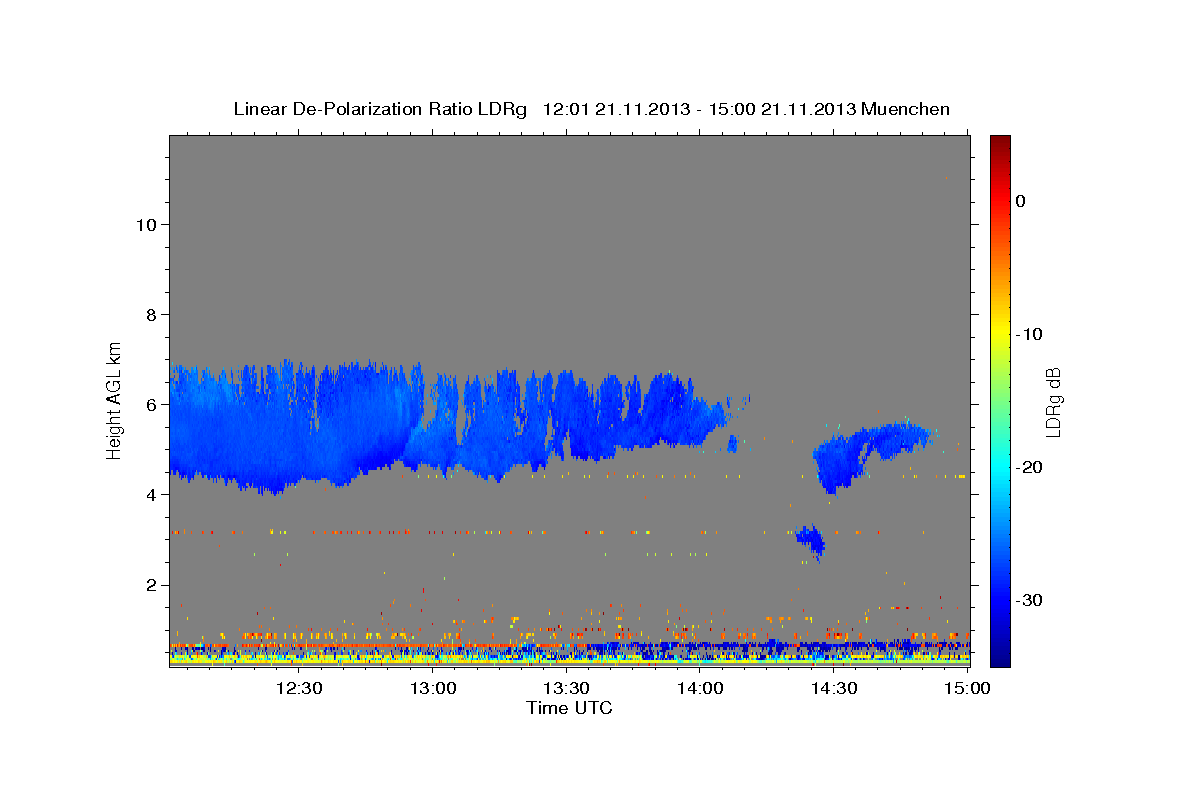Click the 'Height AGL km' axis label
The width and height of the screenshot is (1200, 800).
(115, 399)
